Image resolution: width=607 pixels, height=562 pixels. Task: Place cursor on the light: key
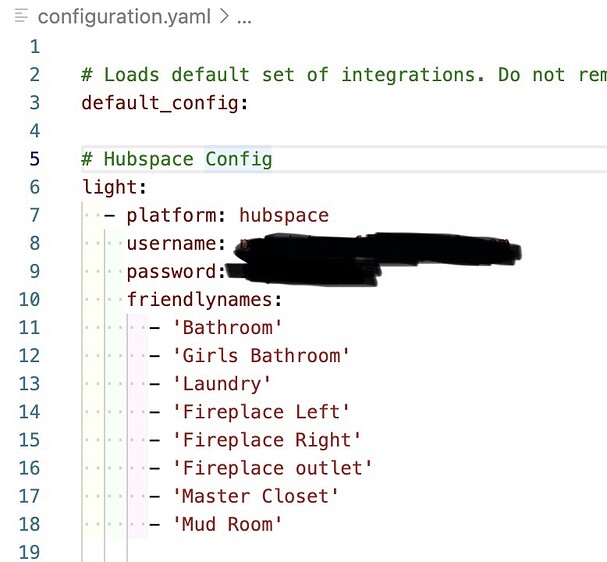[114, 187]
